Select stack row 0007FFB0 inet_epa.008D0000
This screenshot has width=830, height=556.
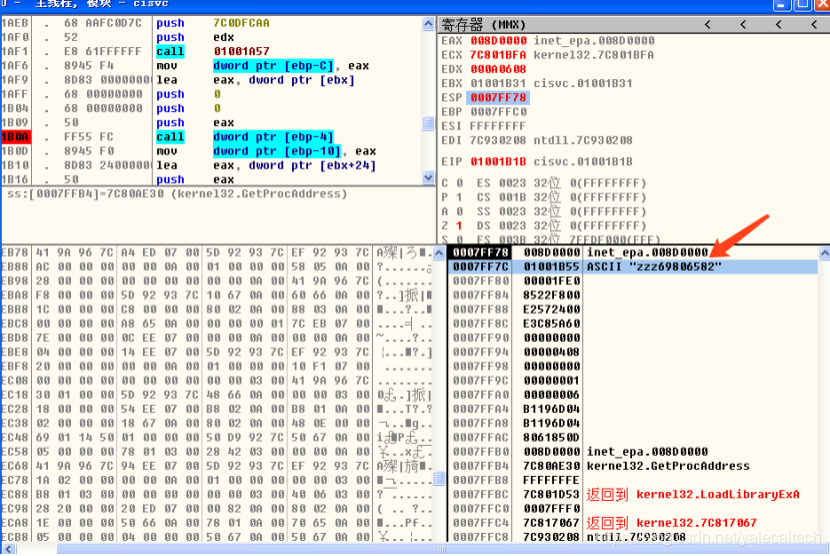[633, 452]
